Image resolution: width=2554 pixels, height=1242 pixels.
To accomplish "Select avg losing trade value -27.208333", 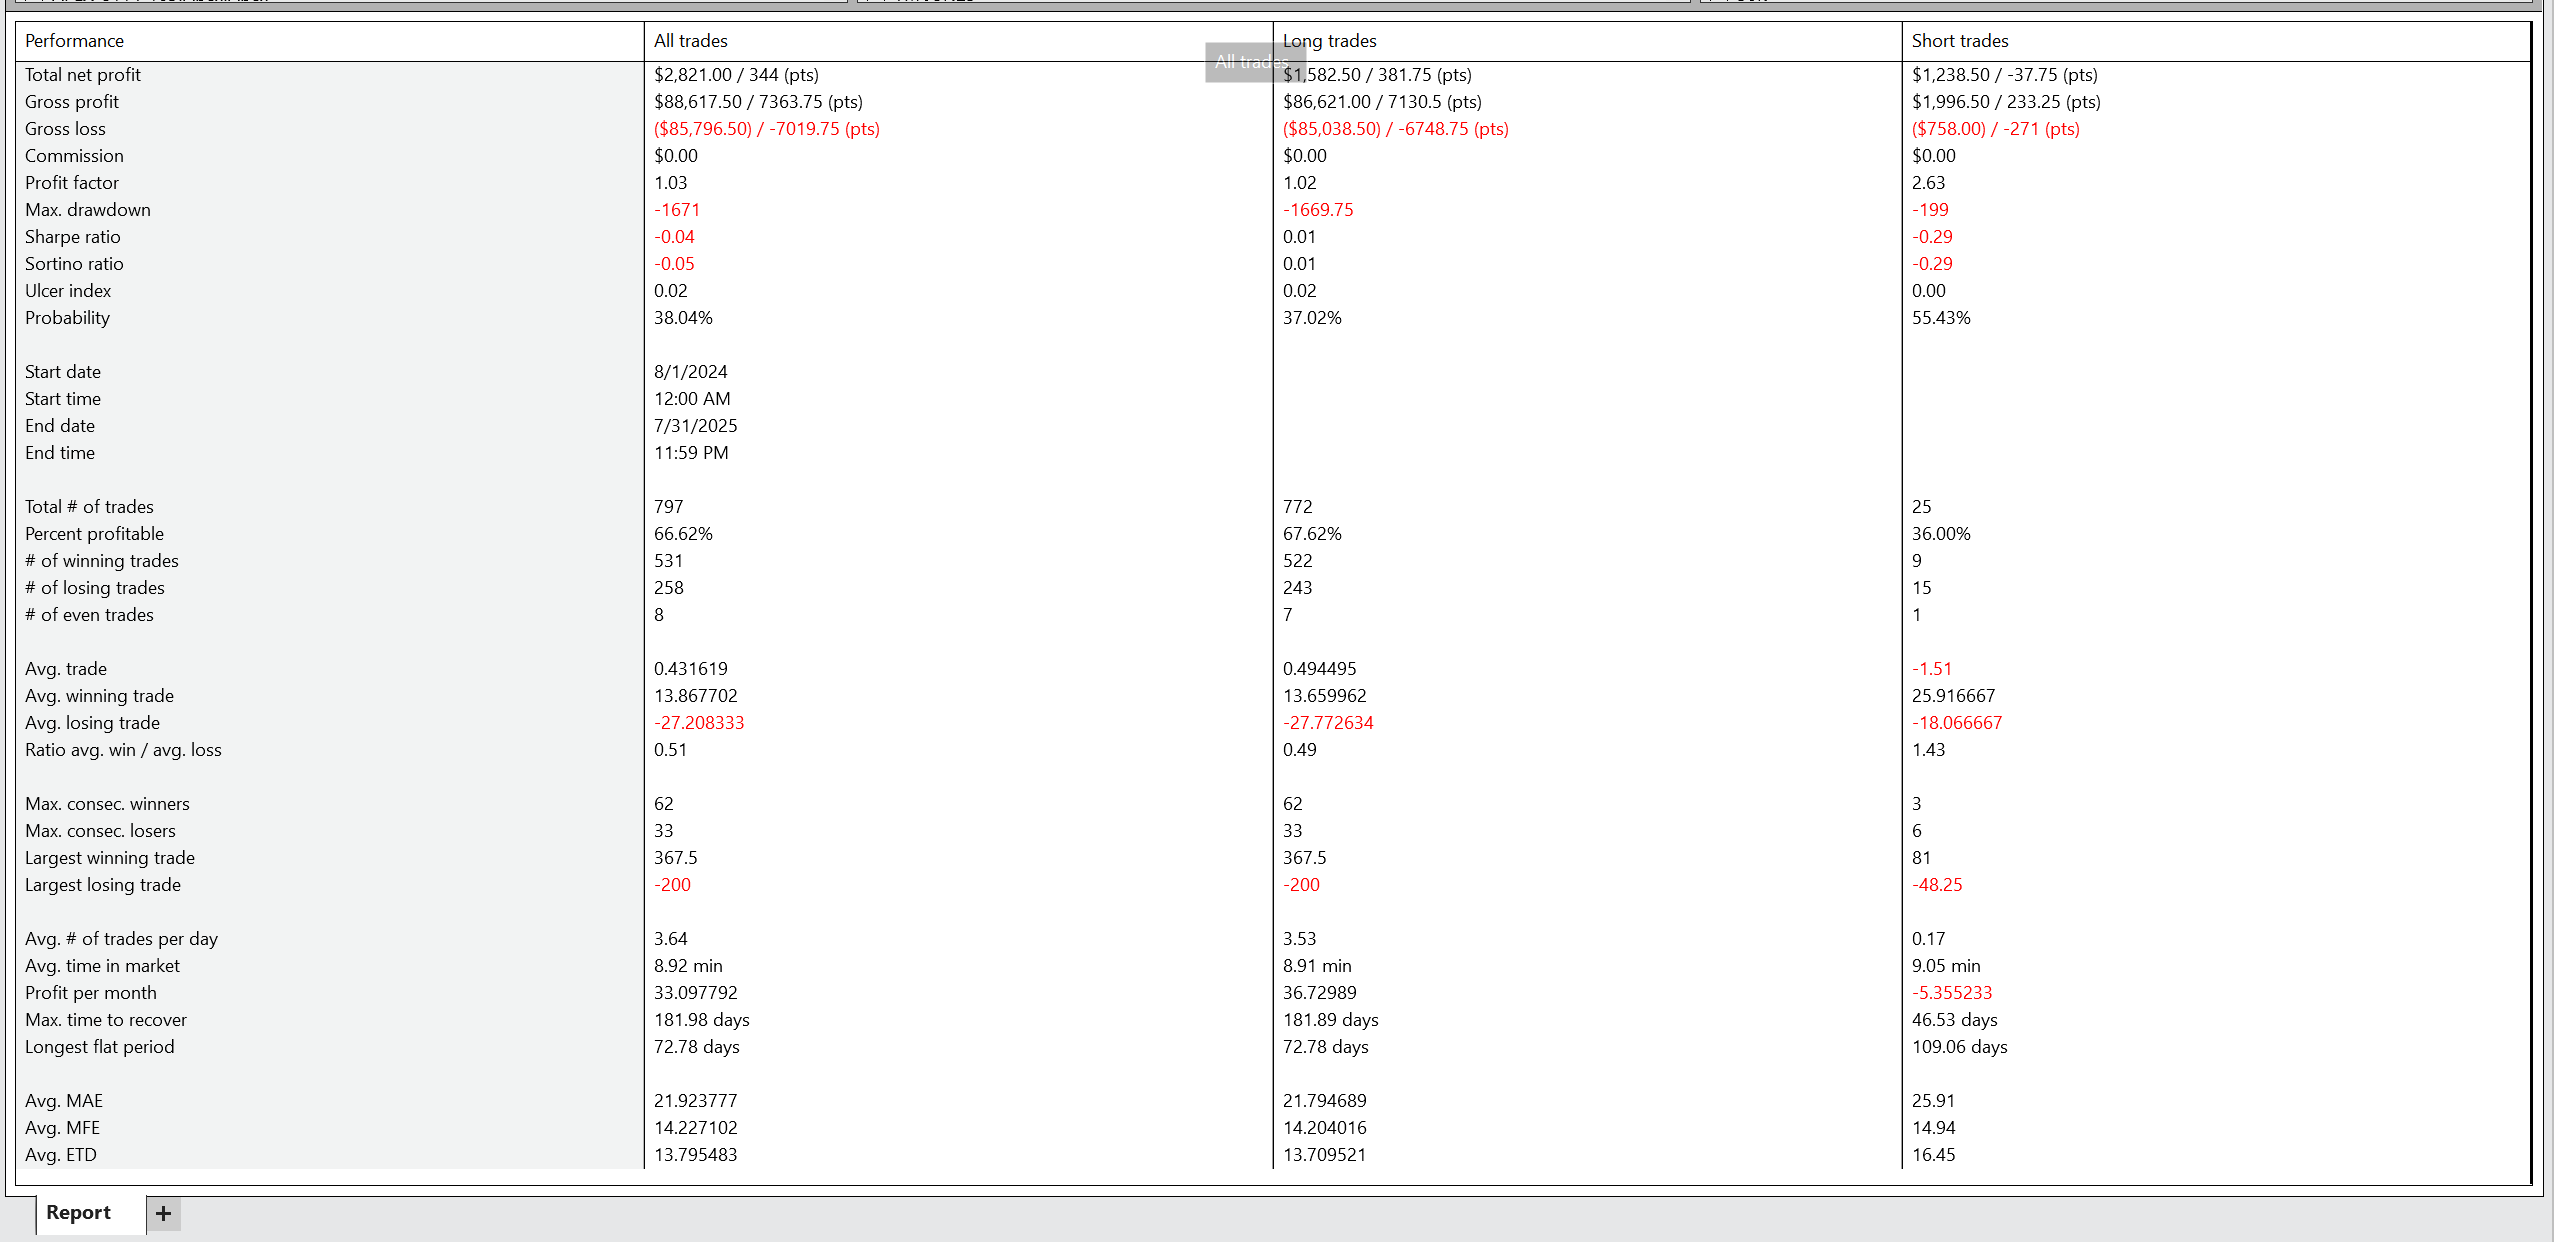I will [699, 723].
